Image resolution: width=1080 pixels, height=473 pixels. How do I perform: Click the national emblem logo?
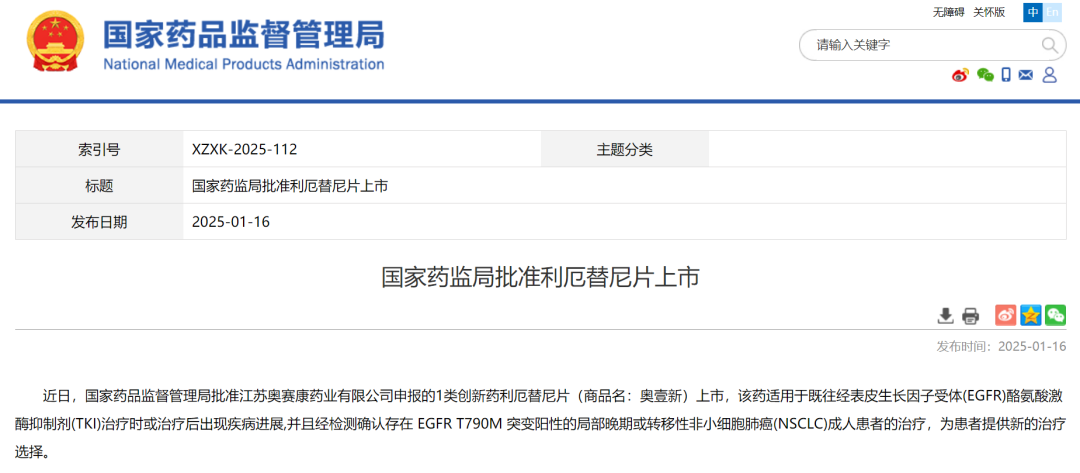coord(57,42)
